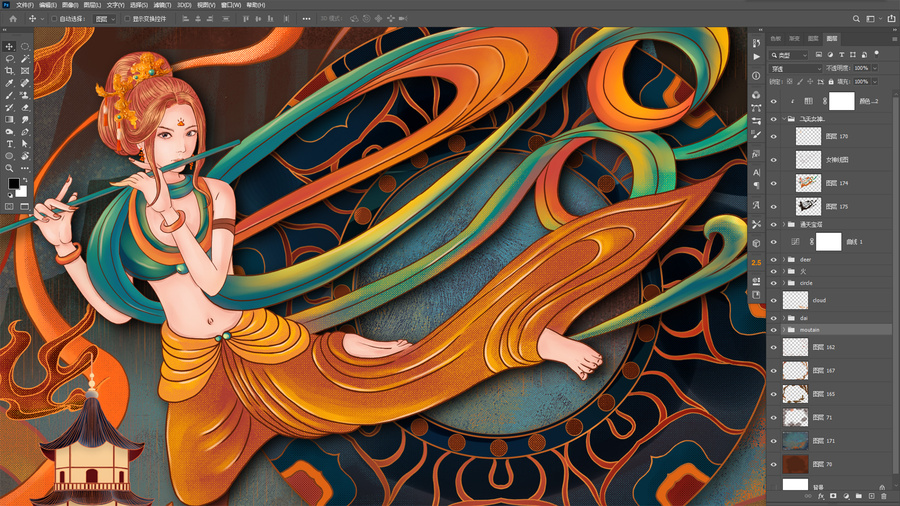Select the Crop tool
This screenshot has width=900, height=506.
pyautogui.click(x=9, y=71)
